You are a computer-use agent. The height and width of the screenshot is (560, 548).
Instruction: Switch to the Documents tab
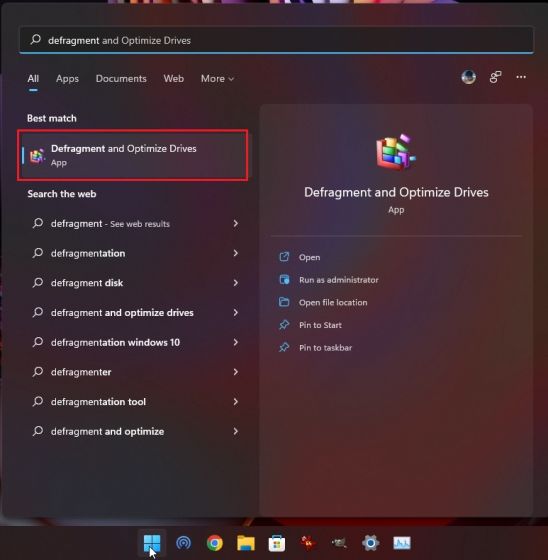point(121,79)
